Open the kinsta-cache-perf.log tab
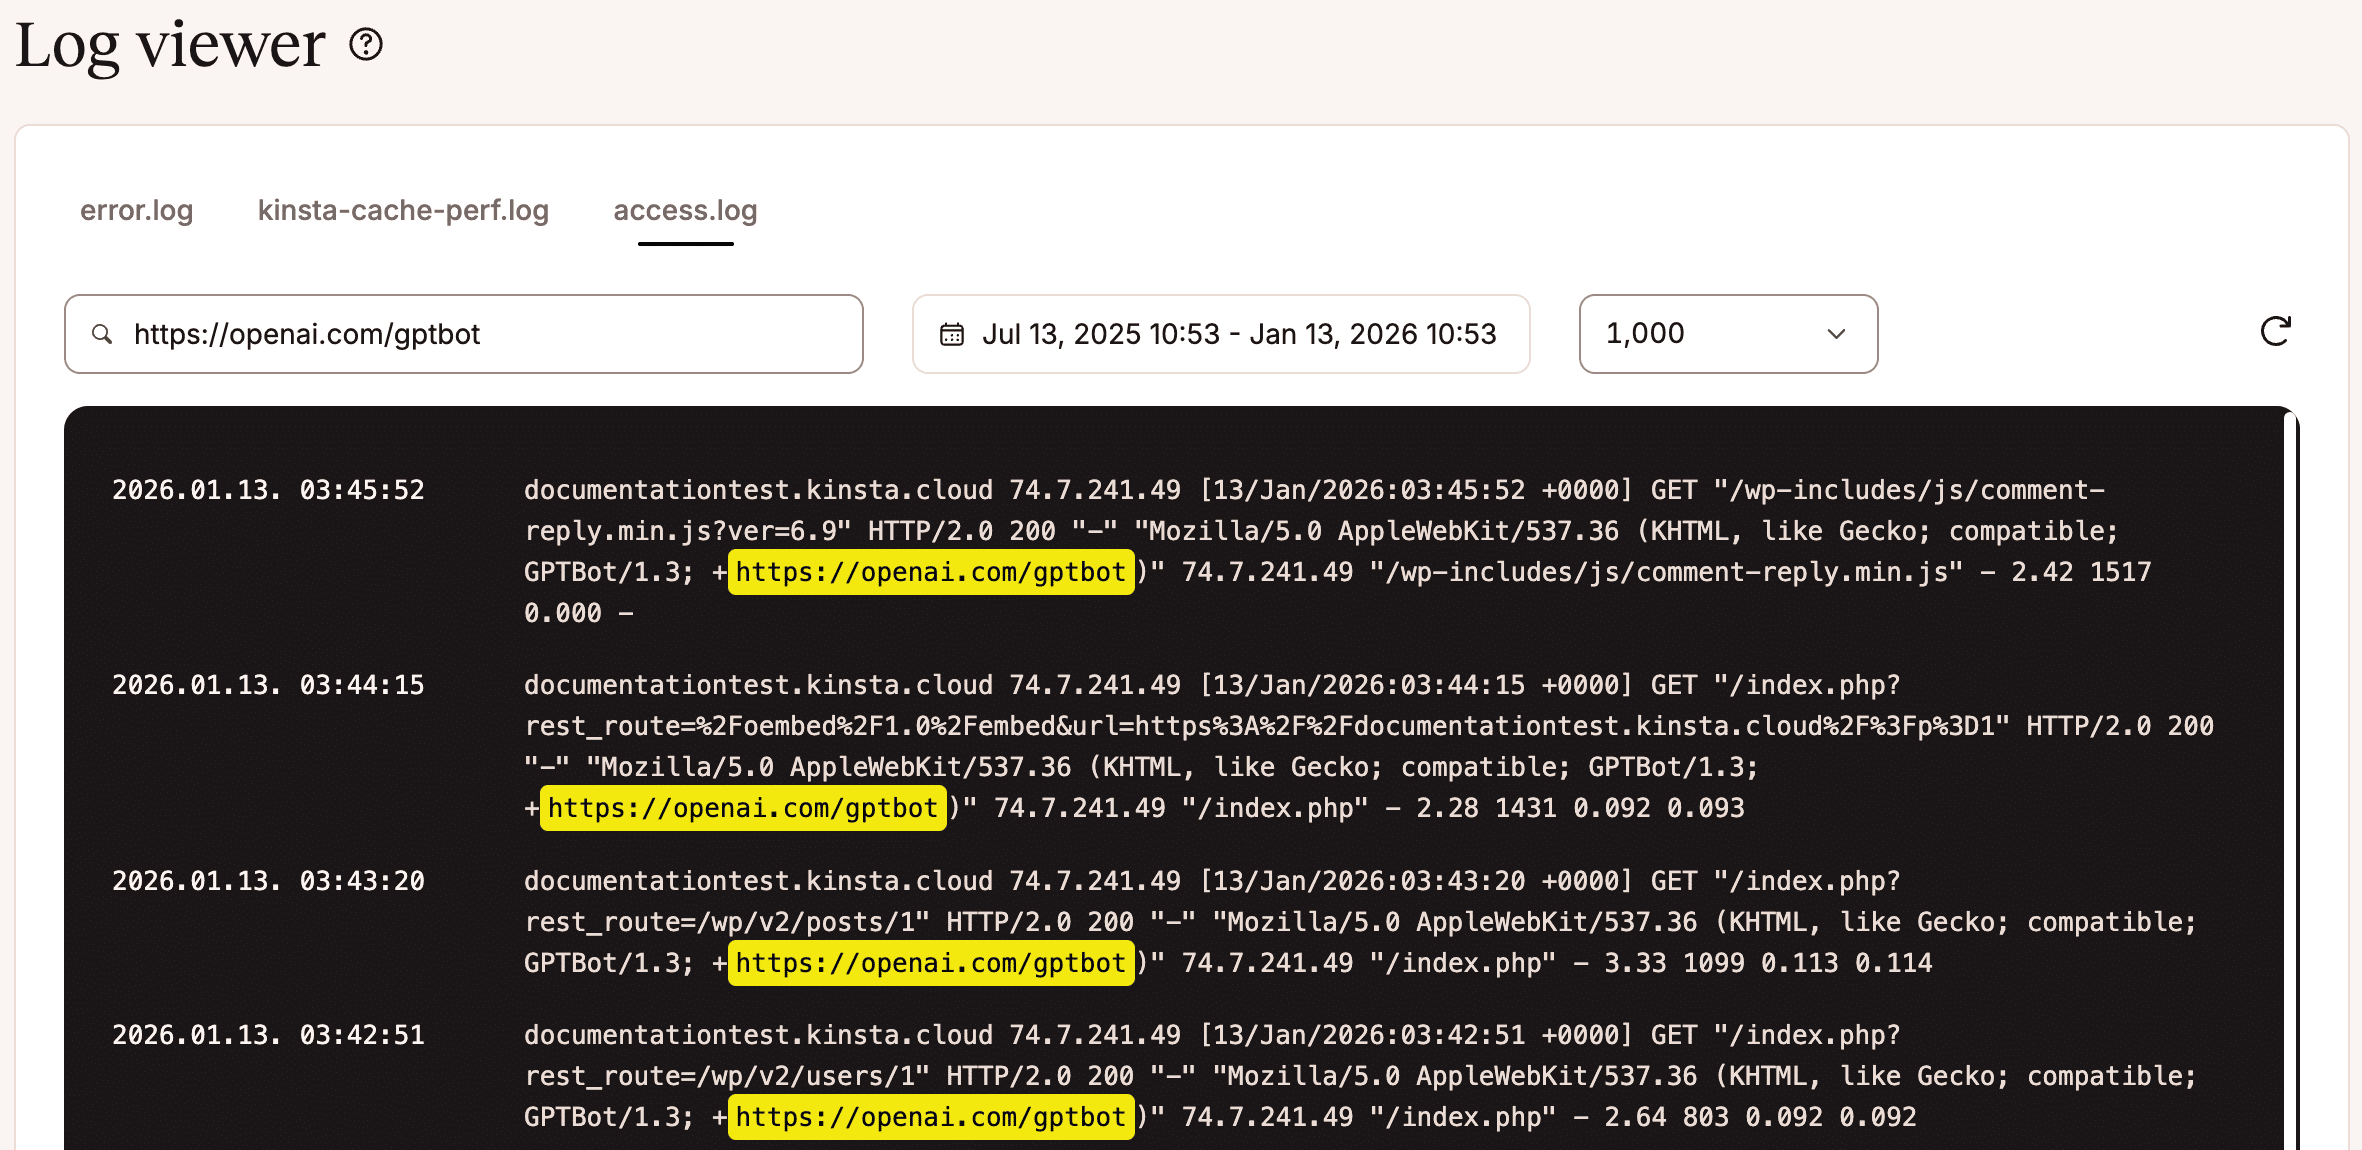Viewport: 2362px width, 1150px height. pyautogui.click(x=403, y=211)
